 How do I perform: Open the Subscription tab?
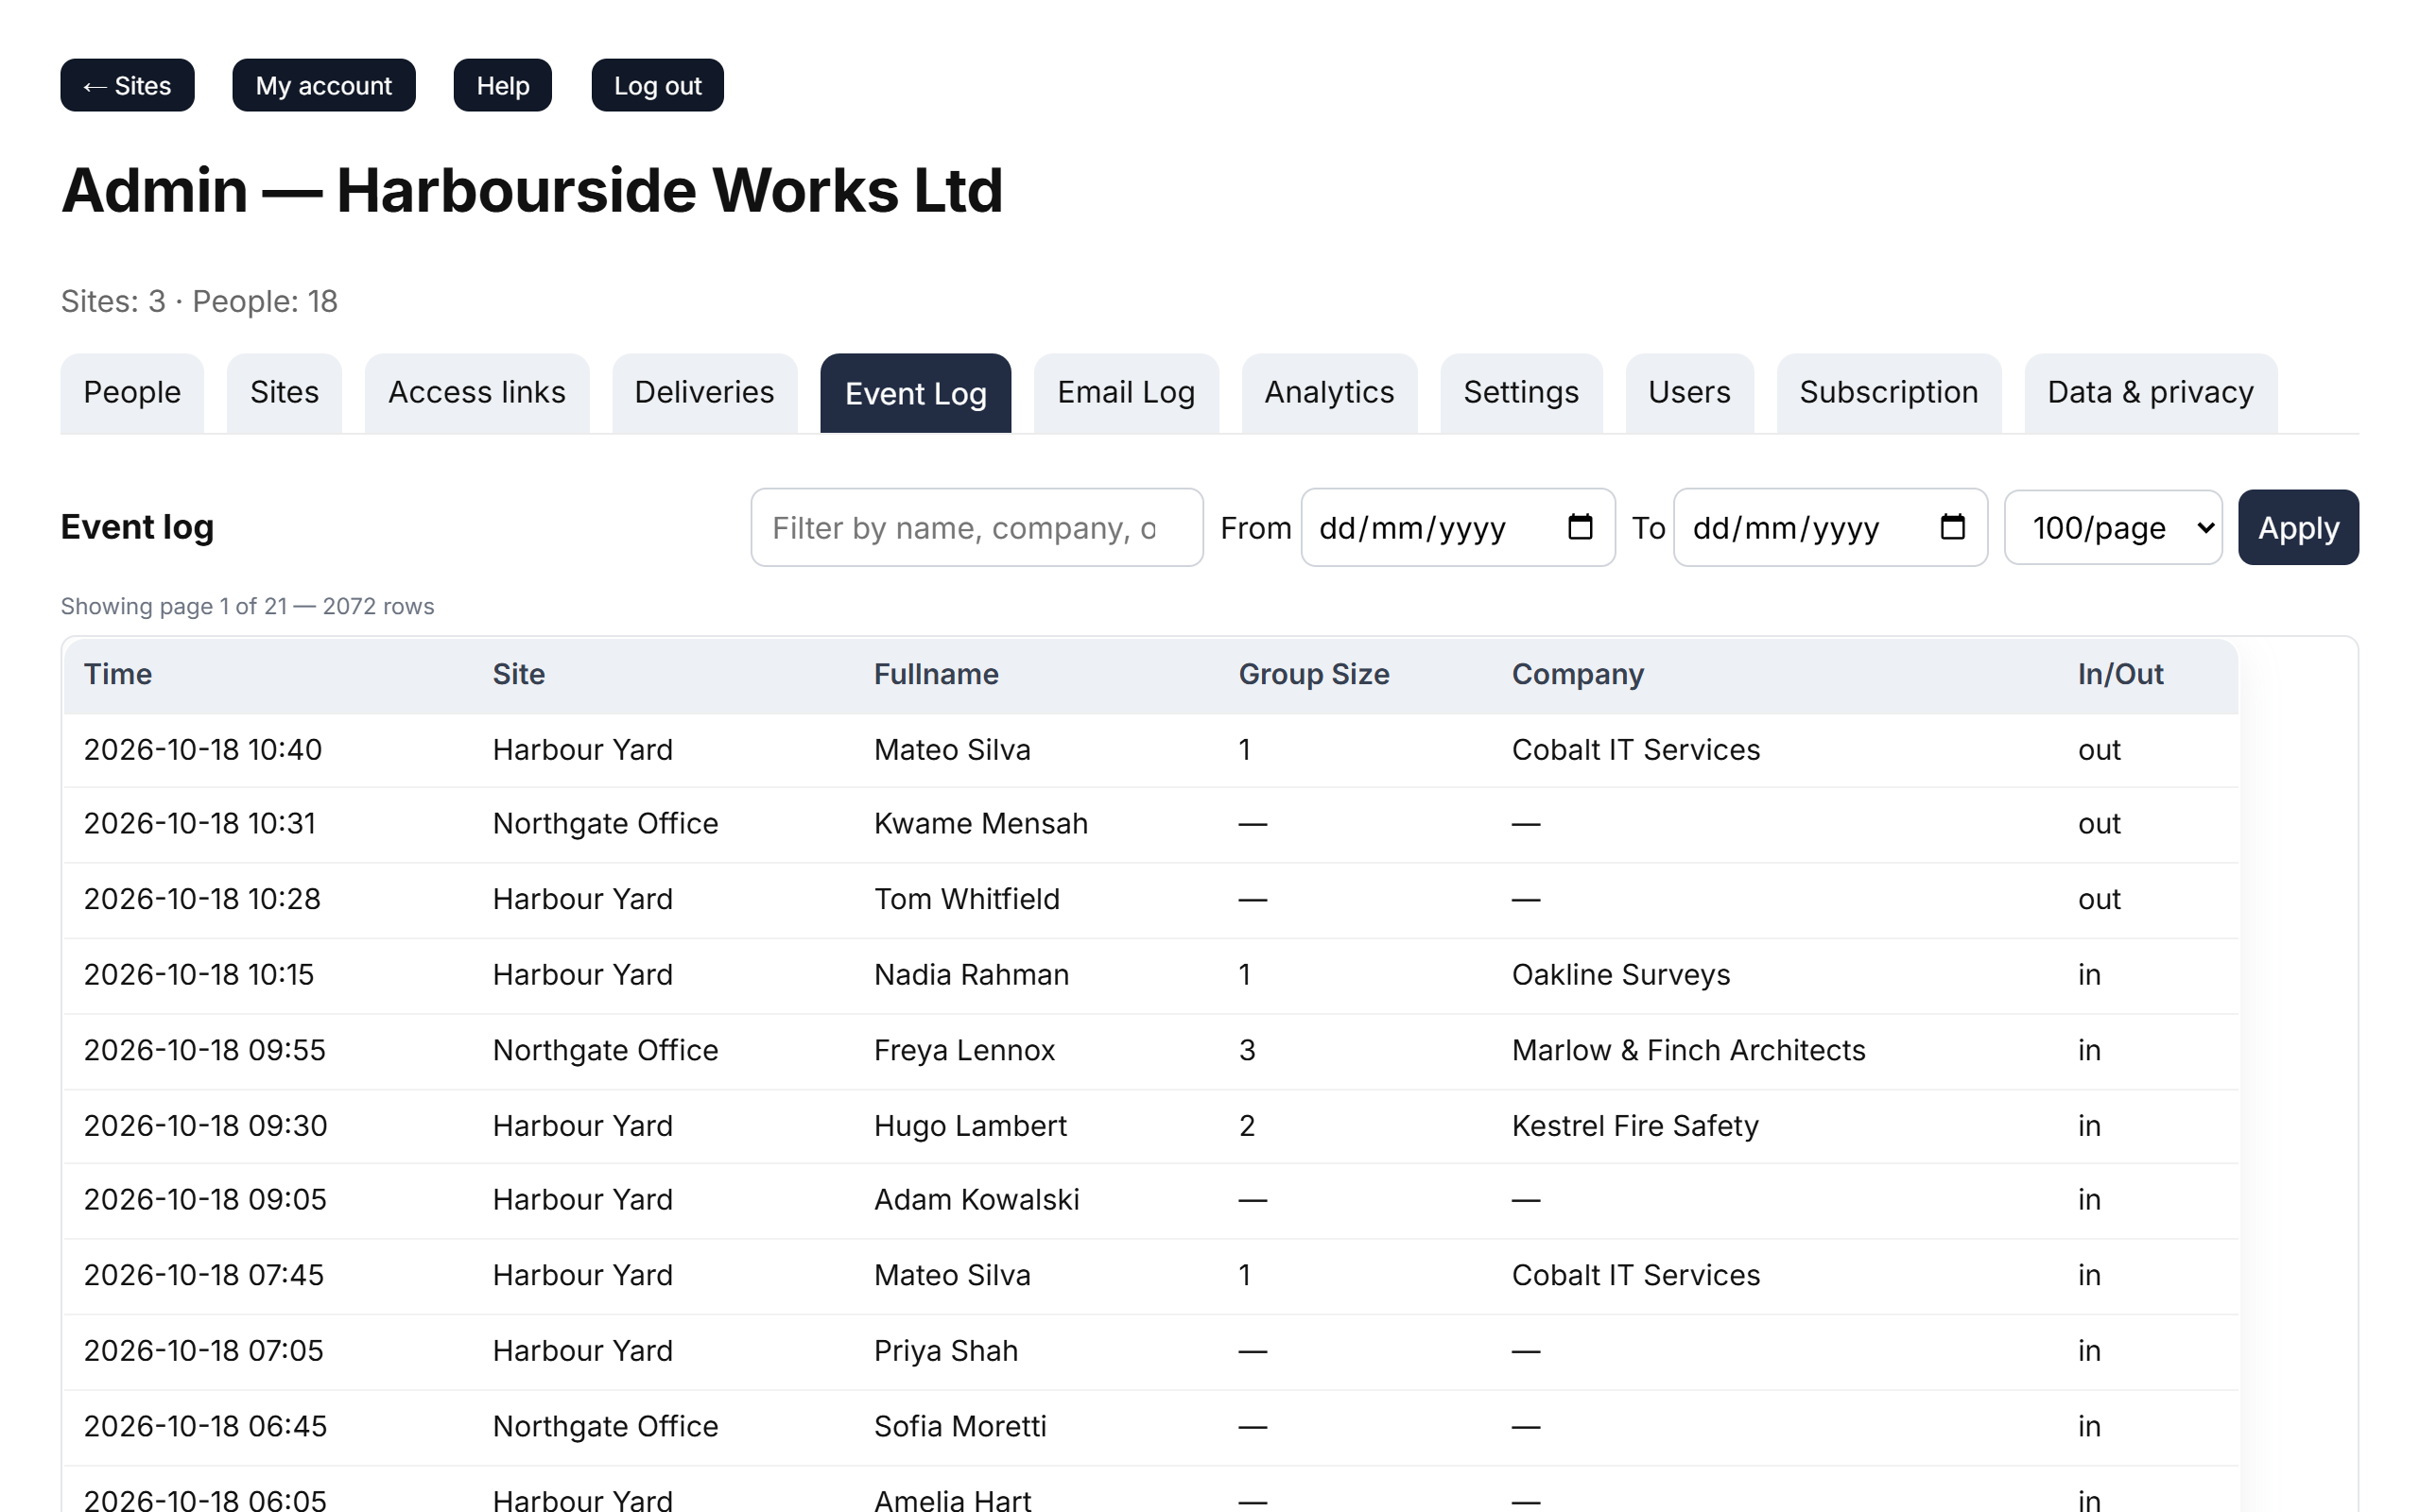click(1888, 392)
